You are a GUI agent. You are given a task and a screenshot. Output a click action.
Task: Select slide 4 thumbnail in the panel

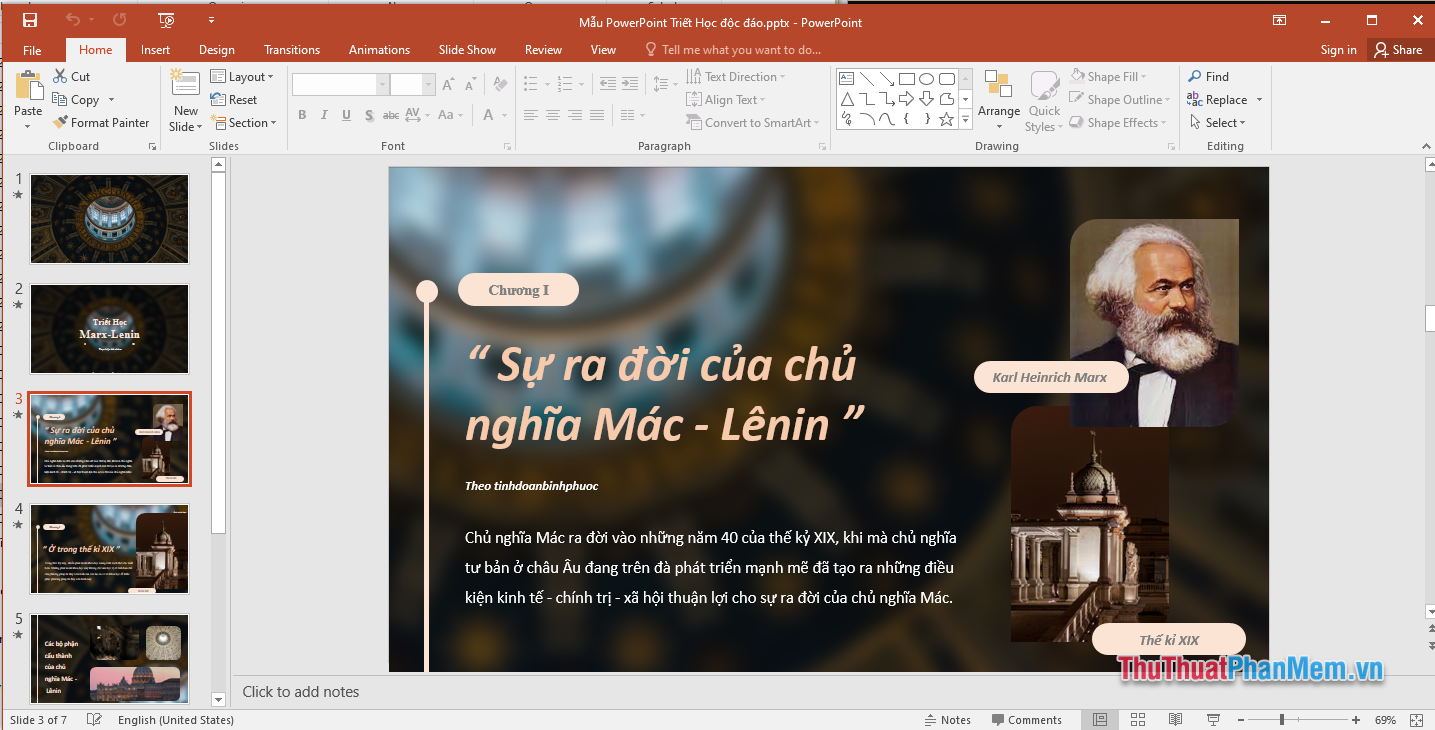coord(109,548)
